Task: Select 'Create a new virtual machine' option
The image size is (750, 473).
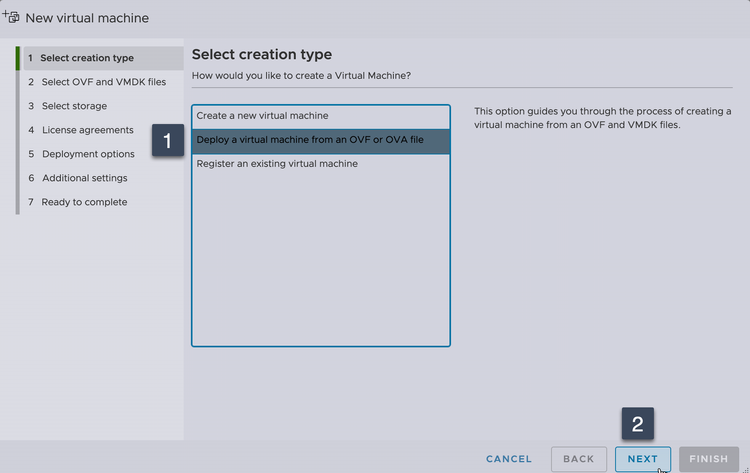Action: click(262, 116)
